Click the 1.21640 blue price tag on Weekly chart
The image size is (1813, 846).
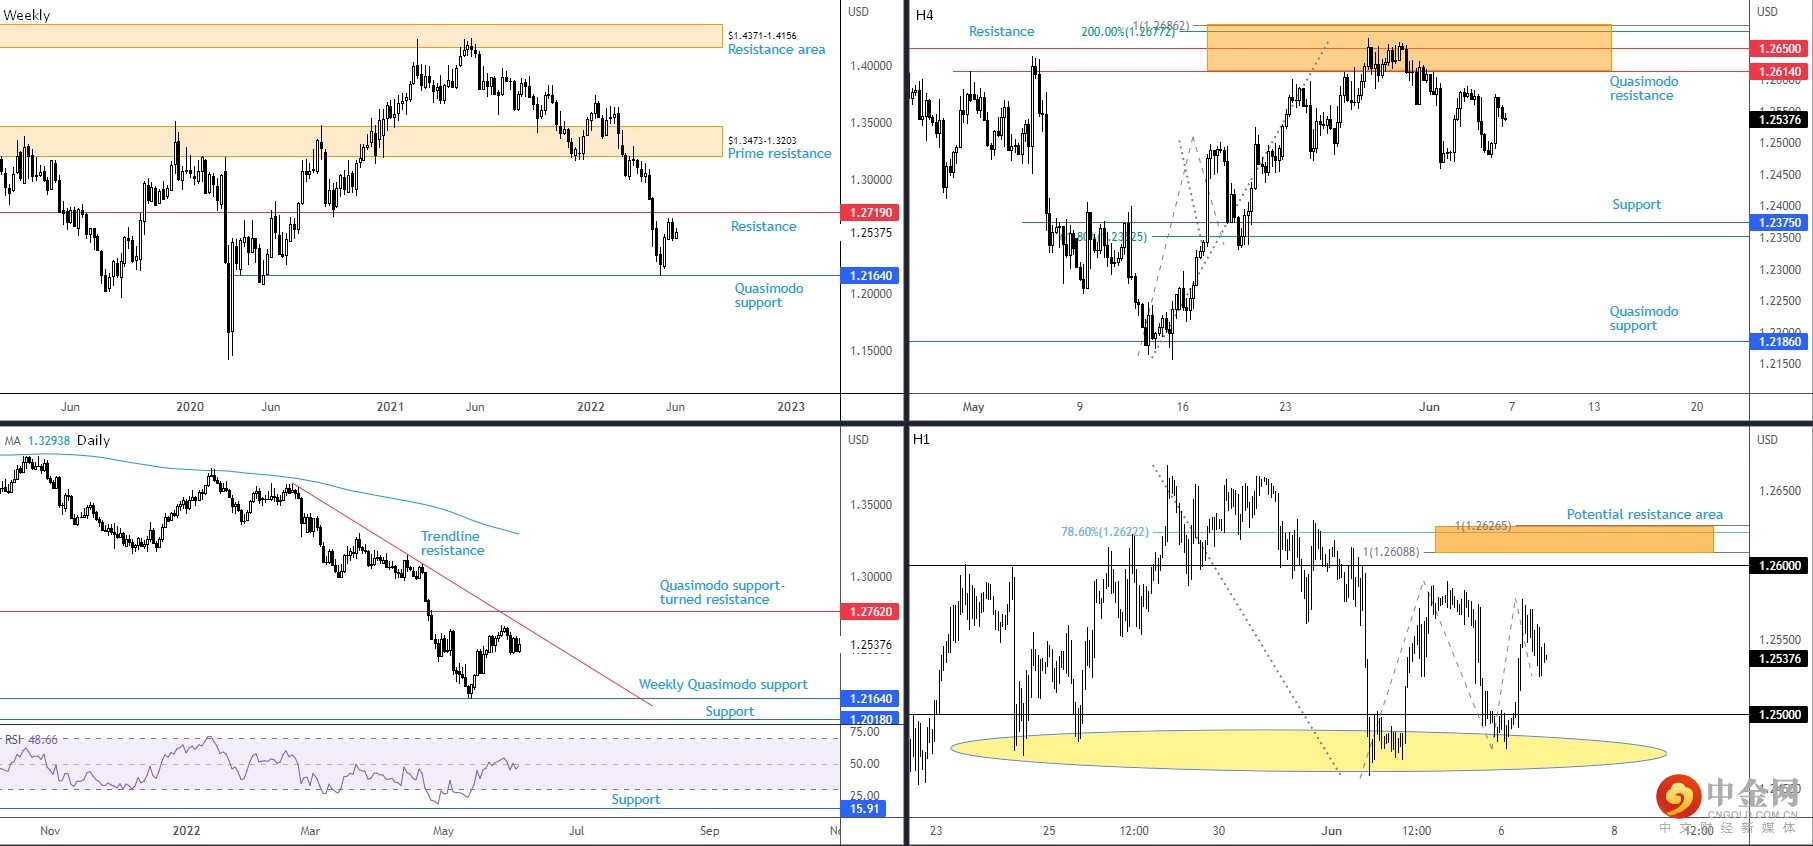coord(871,276)
